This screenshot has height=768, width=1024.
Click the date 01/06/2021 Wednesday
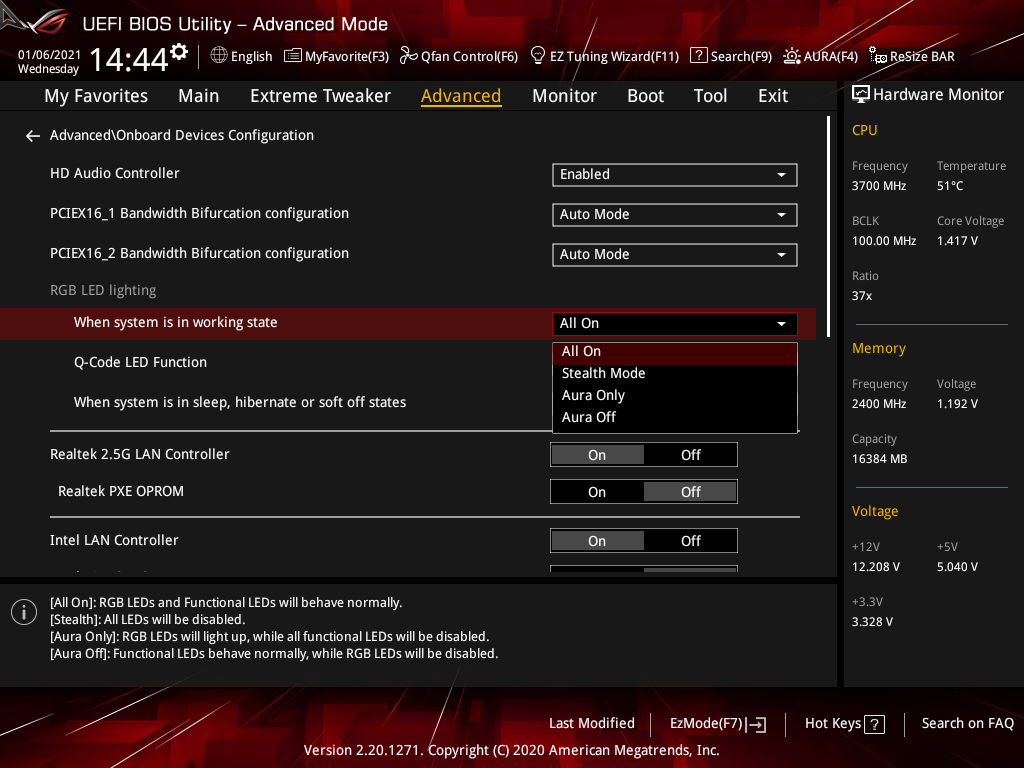pos(49,62)
